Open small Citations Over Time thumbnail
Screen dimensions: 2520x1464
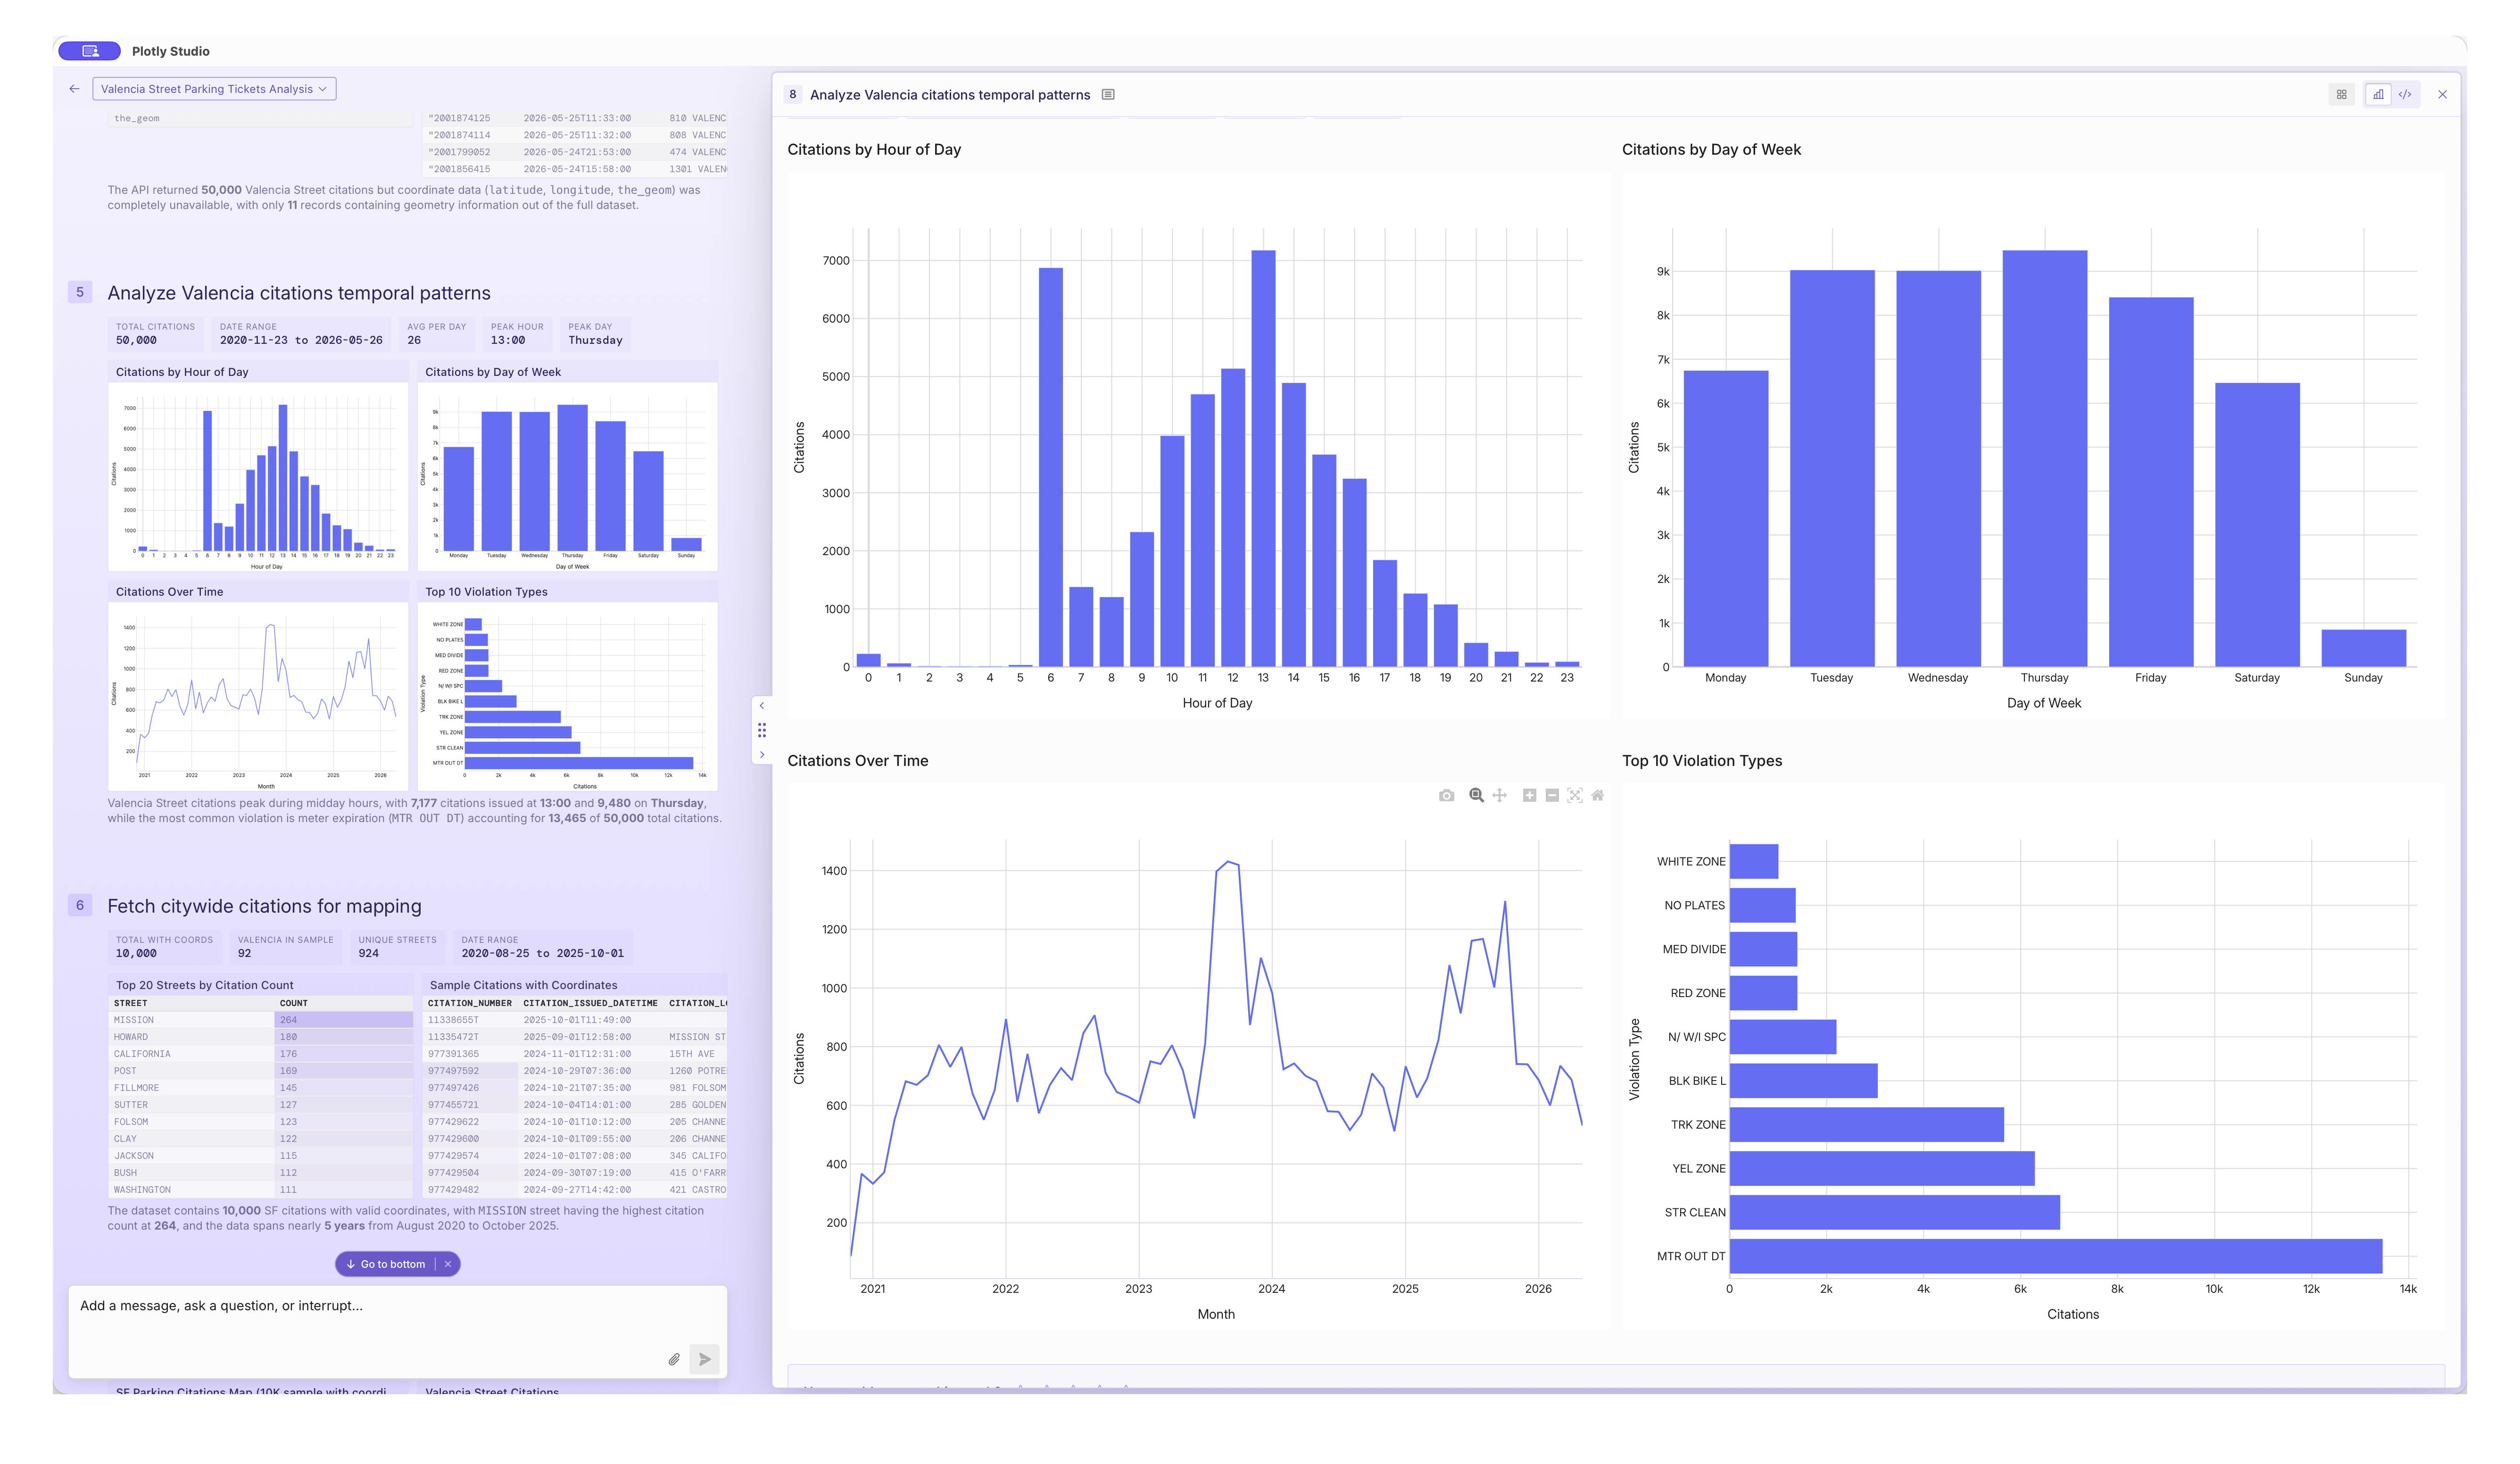[x=258, y=686]
